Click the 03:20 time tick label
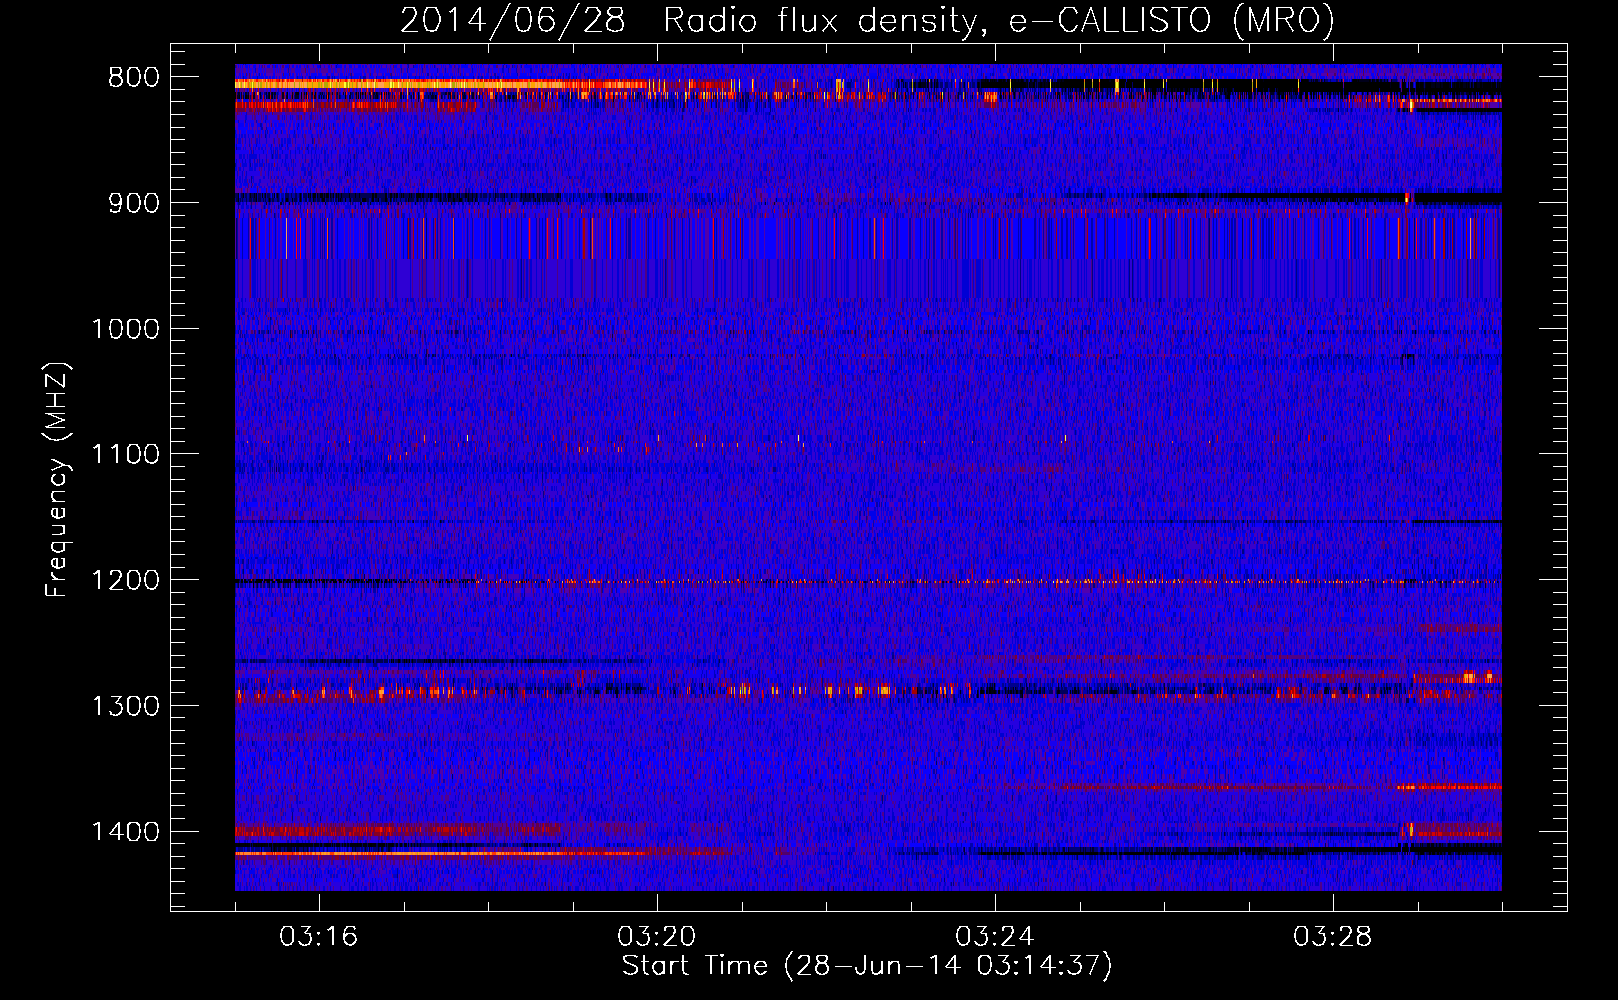Image resolution: width=1618 pixels, height=1000 pixels. coord(657,937)
